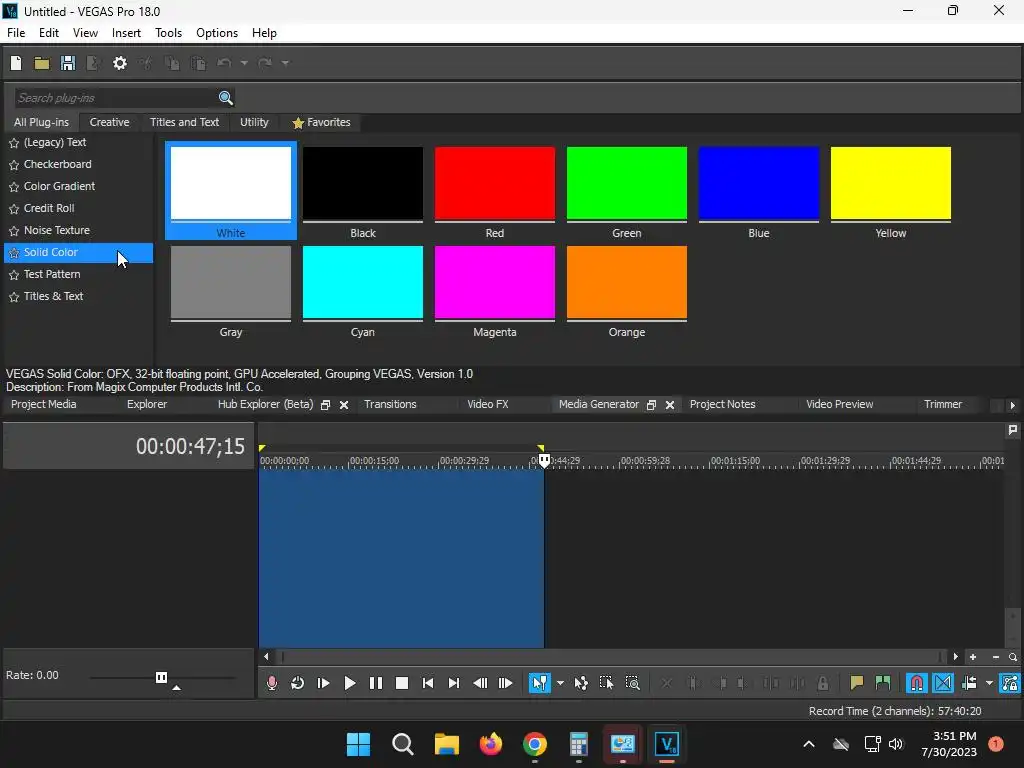Open the Auto Ripple dropdown arrow
This screenshot has height=768, width=1024.
989,683
